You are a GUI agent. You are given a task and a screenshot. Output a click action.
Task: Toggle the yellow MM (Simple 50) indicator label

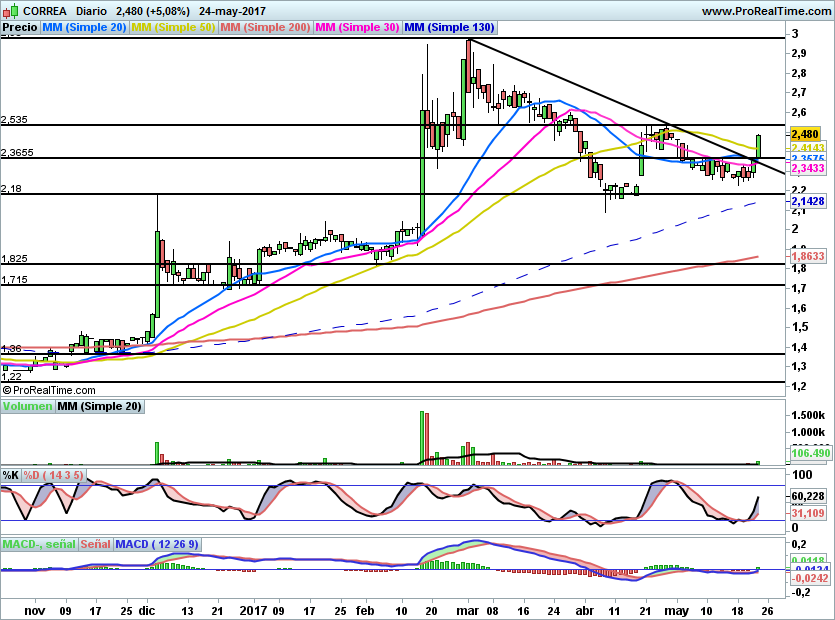point(173,28)
